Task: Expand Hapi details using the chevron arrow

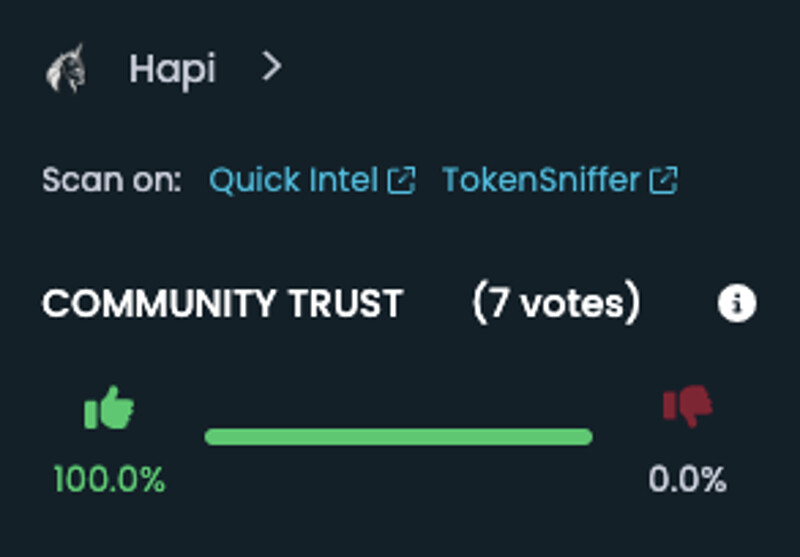Action: pos(271,68)
